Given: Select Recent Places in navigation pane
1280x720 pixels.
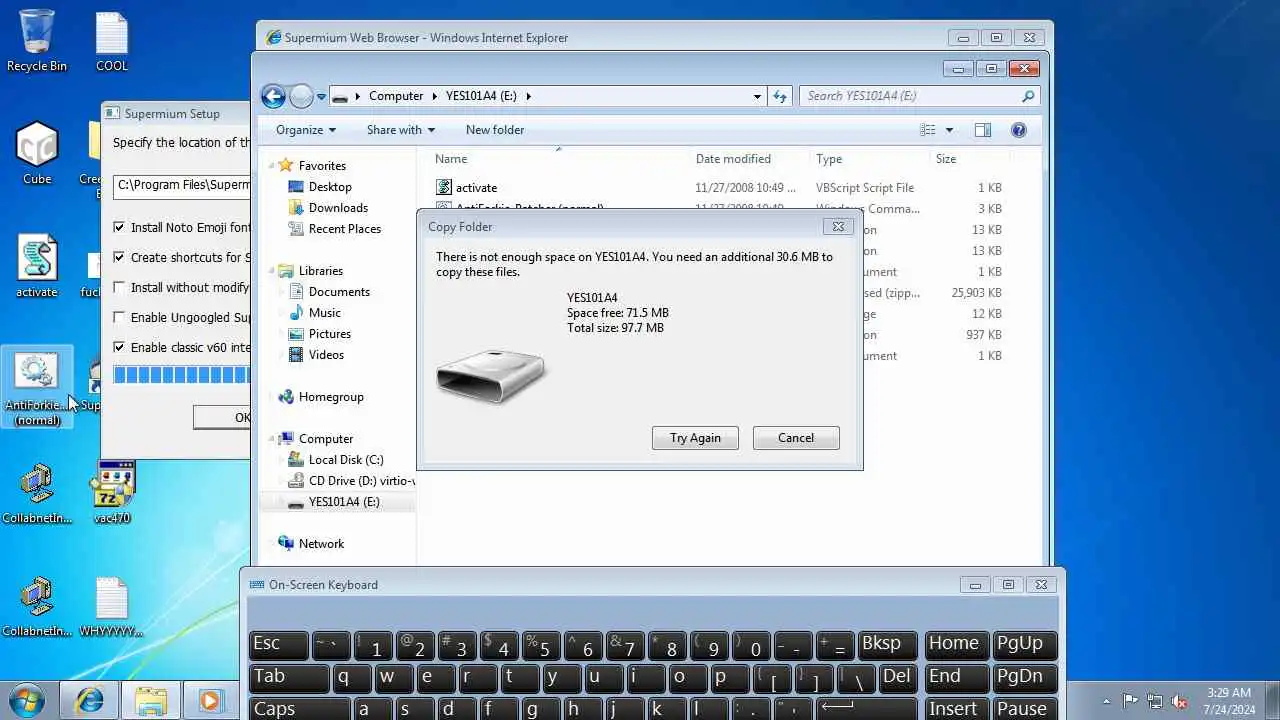Looking at the screenshot, I should tap(344, 229).
